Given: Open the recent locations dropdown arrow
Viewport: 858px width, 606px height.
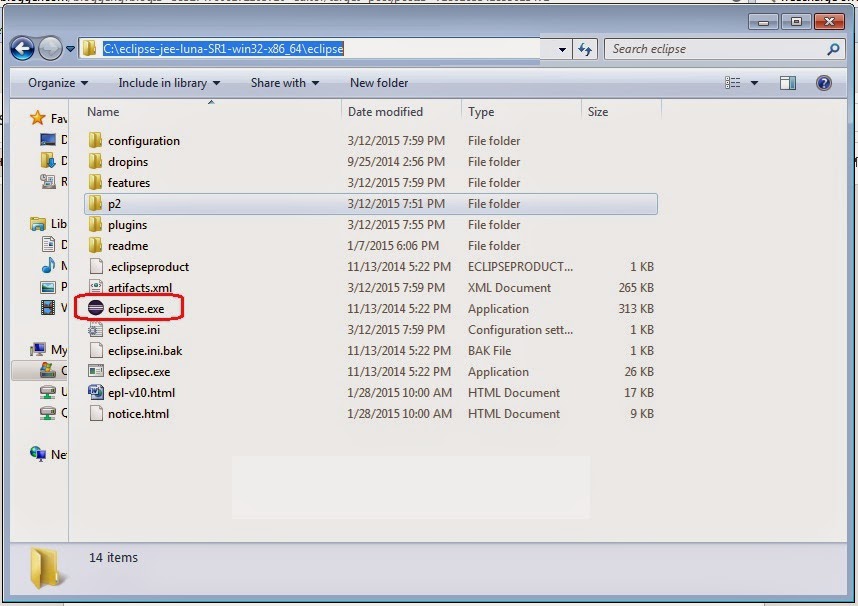Looking at the screenshot, I should [71, 49].
